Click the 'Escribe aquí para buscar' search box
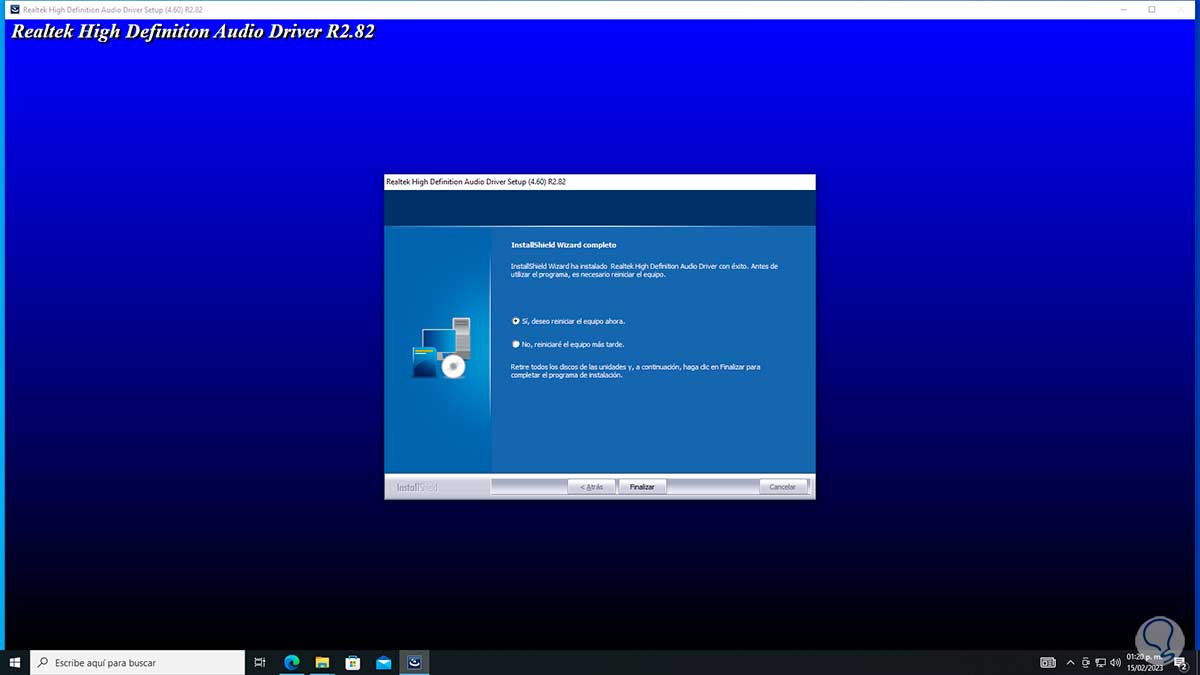 pos(138,662)
